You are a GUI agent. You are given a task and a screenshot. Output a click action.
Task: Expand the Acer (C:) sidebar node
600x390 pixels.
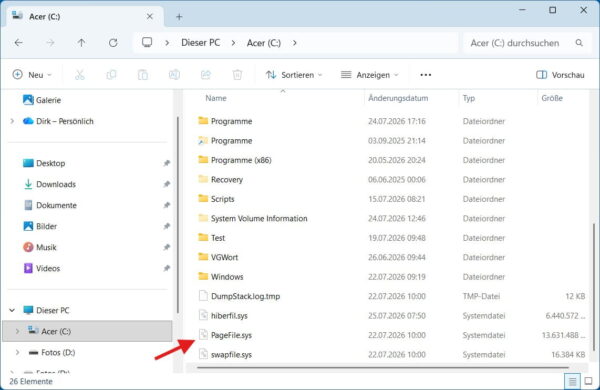point(17,331)
